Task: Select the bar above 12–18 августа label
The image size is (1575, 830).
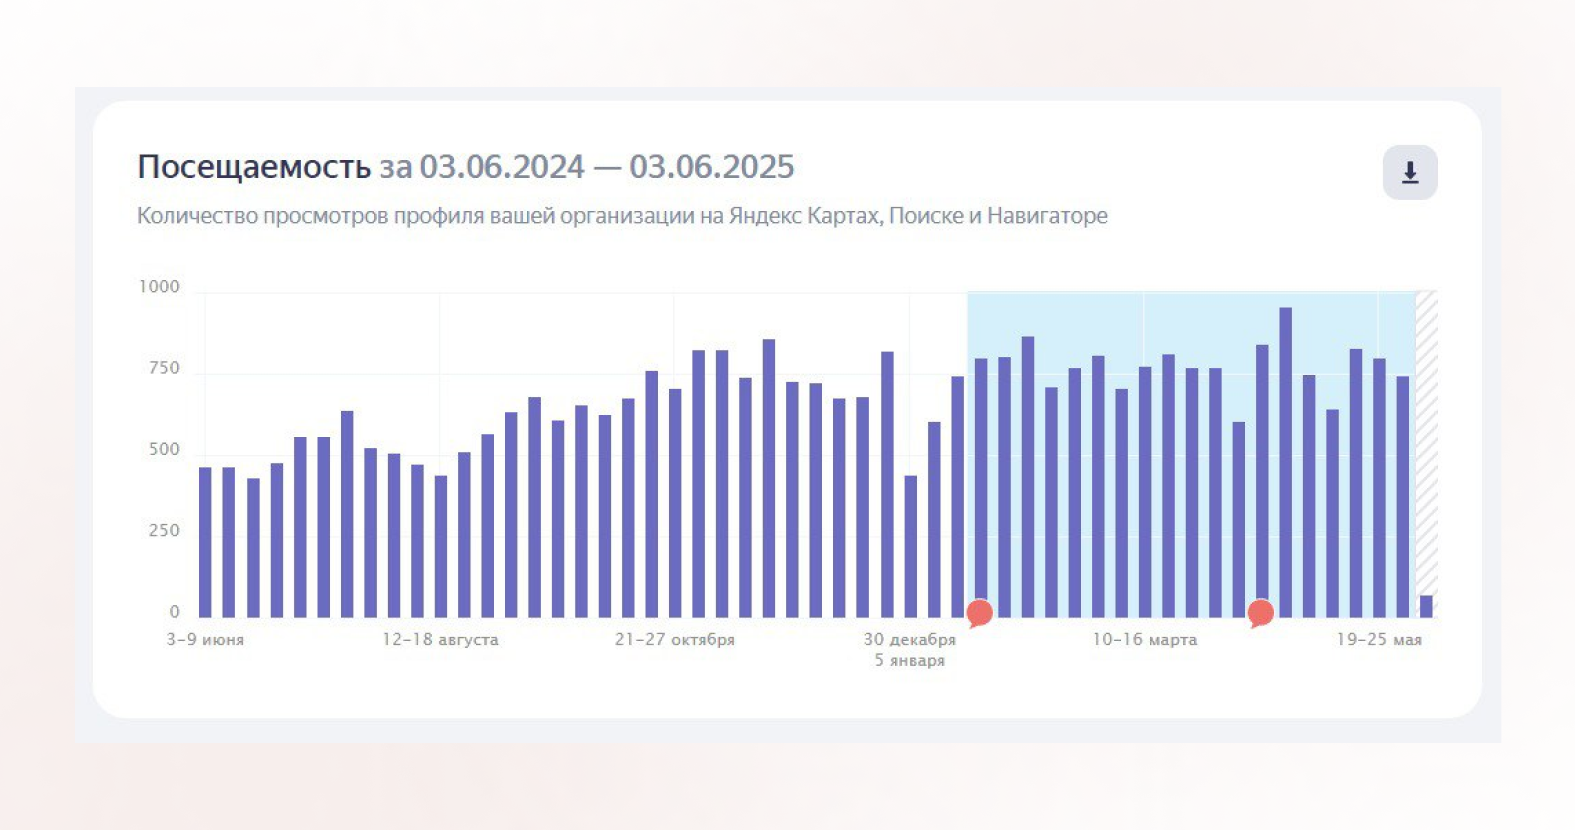Action: (440, 546)
